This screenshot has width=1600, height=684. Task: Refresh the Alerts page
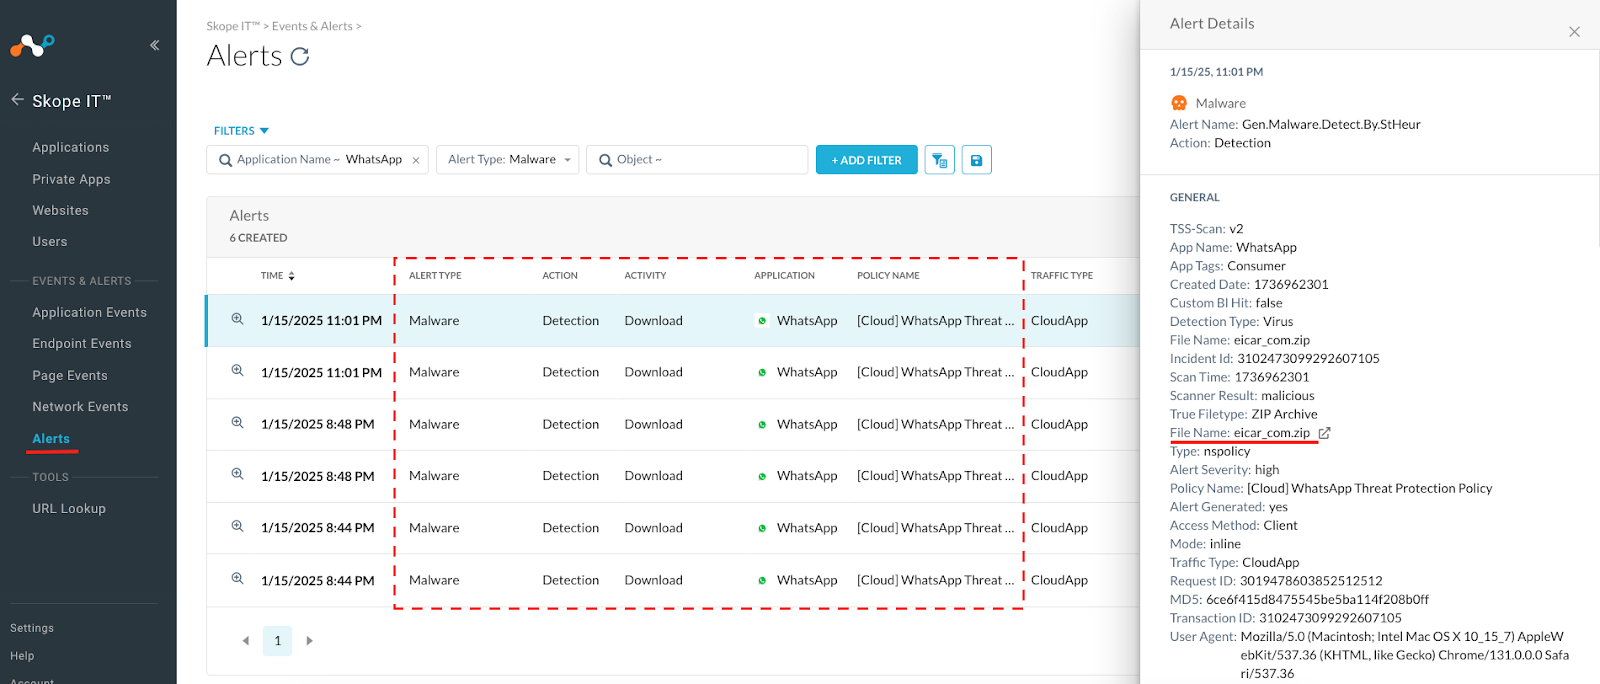click(x=300, y=57)
